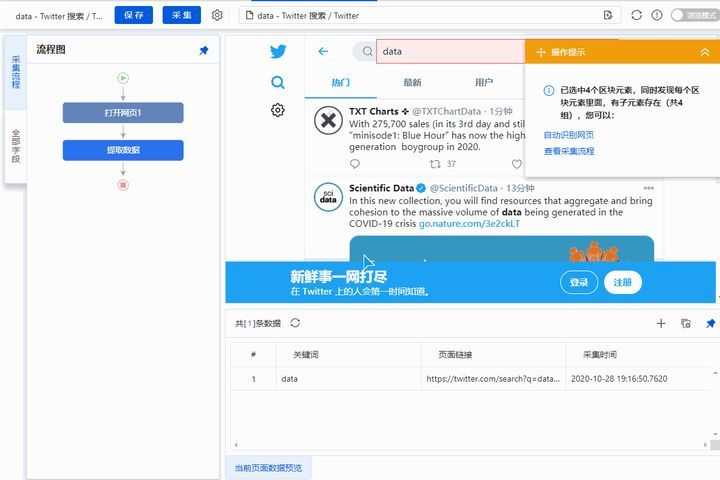720x480 pixels.
Task: Click the page export icon in address bar
Action: click(608, 15)
